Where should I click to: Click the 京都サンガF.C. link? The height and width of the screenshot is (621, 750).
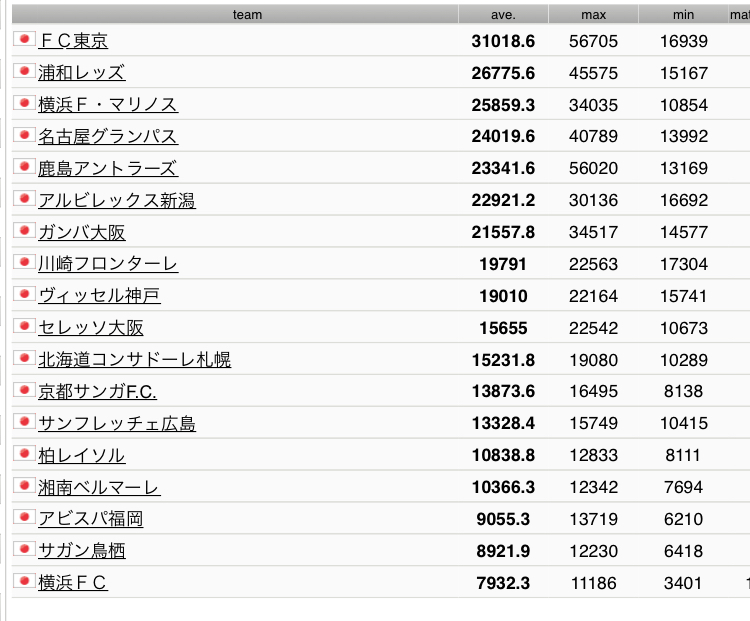coord(97,392)
